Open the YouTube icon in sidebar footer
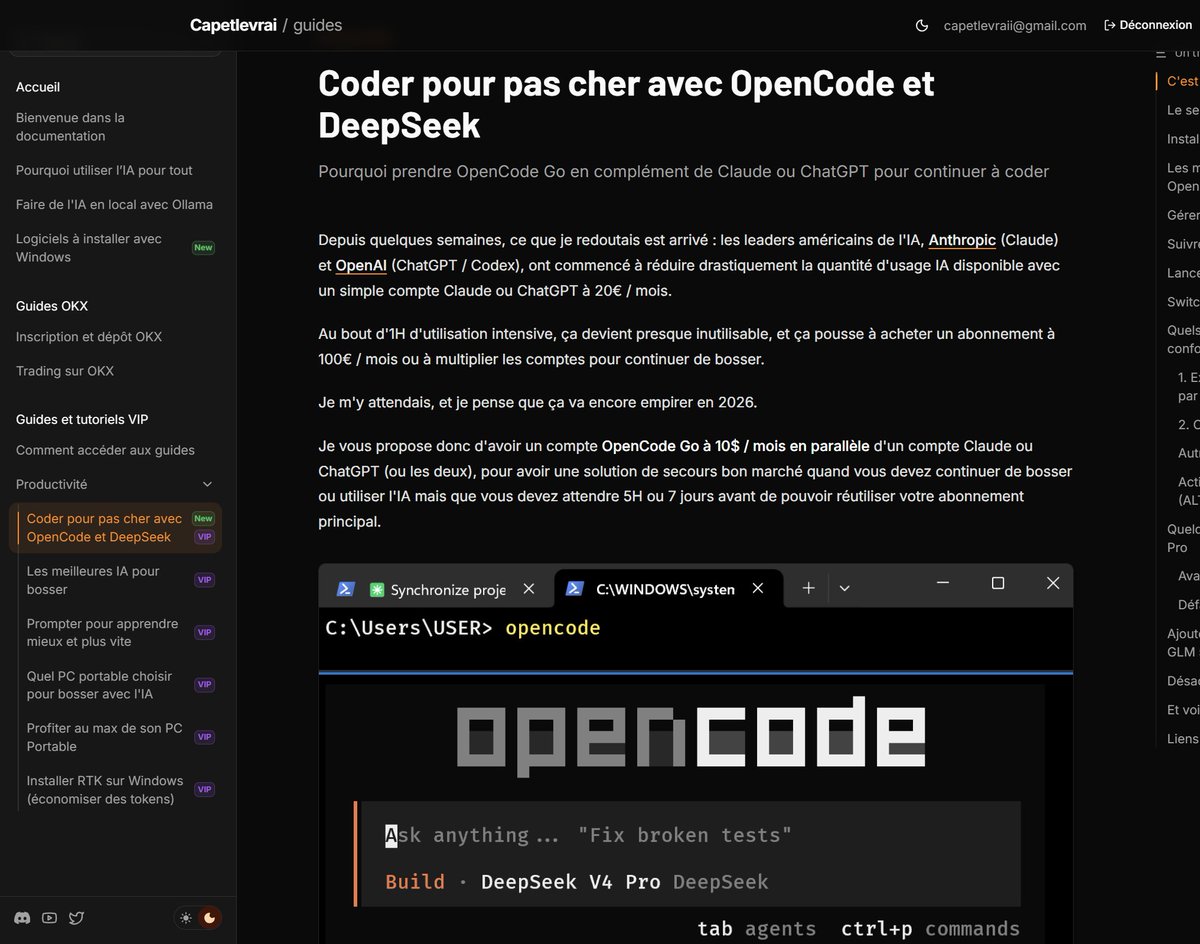This screenshot has width=1200, height=944. coord(49,917)
